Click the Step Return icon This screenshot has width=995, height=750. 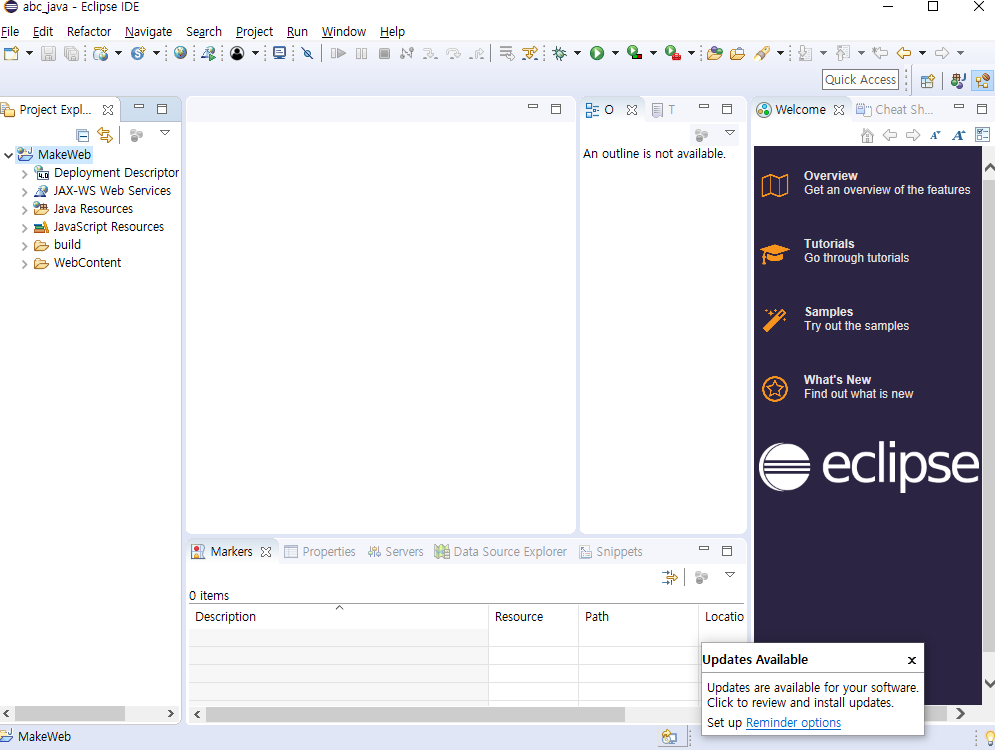click(x=477, y=53)
